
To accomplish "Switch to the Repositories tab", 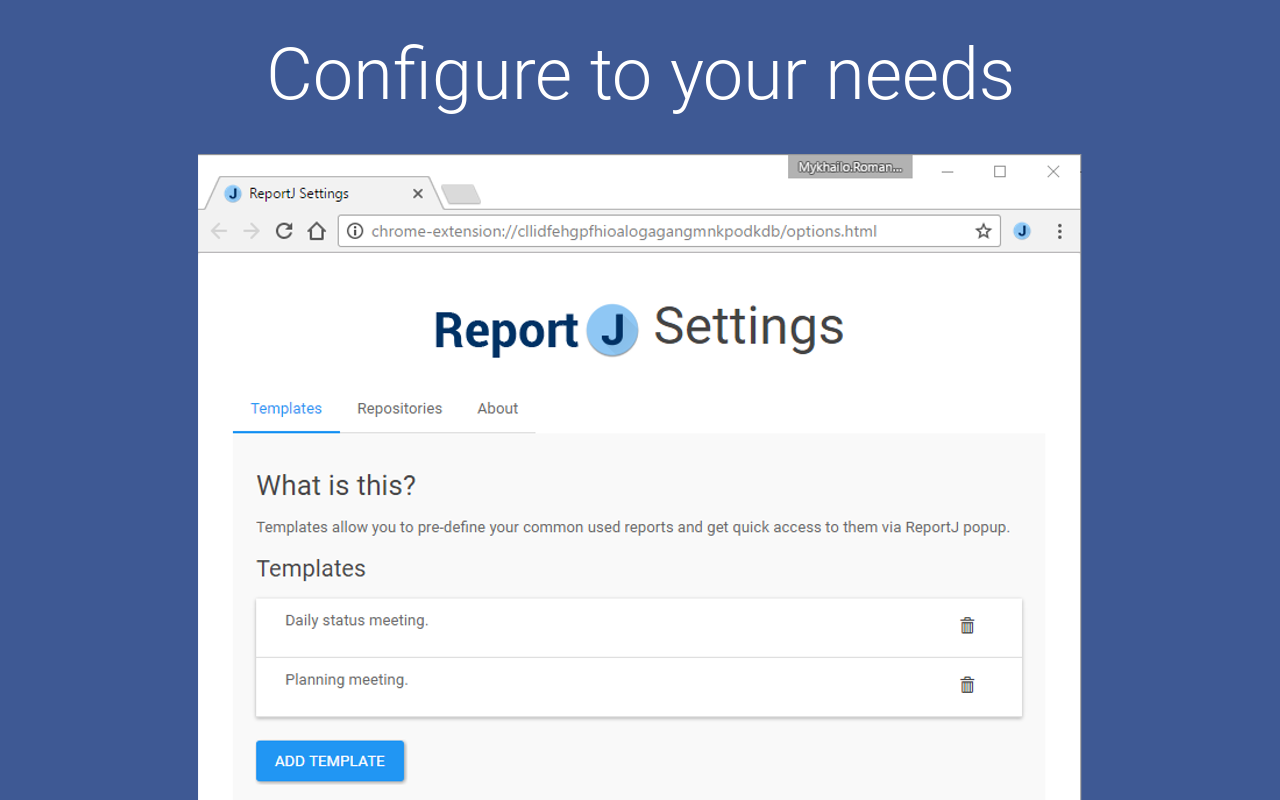I will tap(400, 408).
